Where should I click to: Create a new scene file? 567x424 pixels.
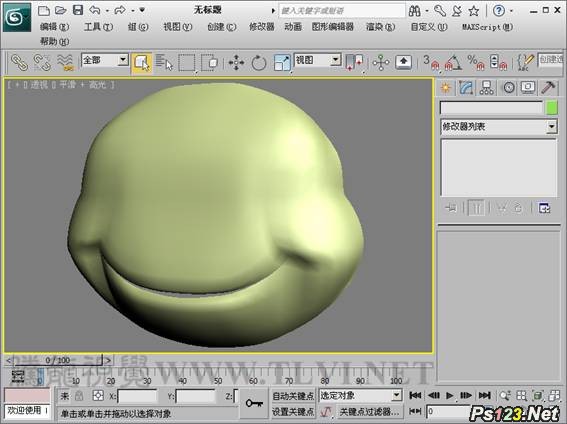click(44, 10)
